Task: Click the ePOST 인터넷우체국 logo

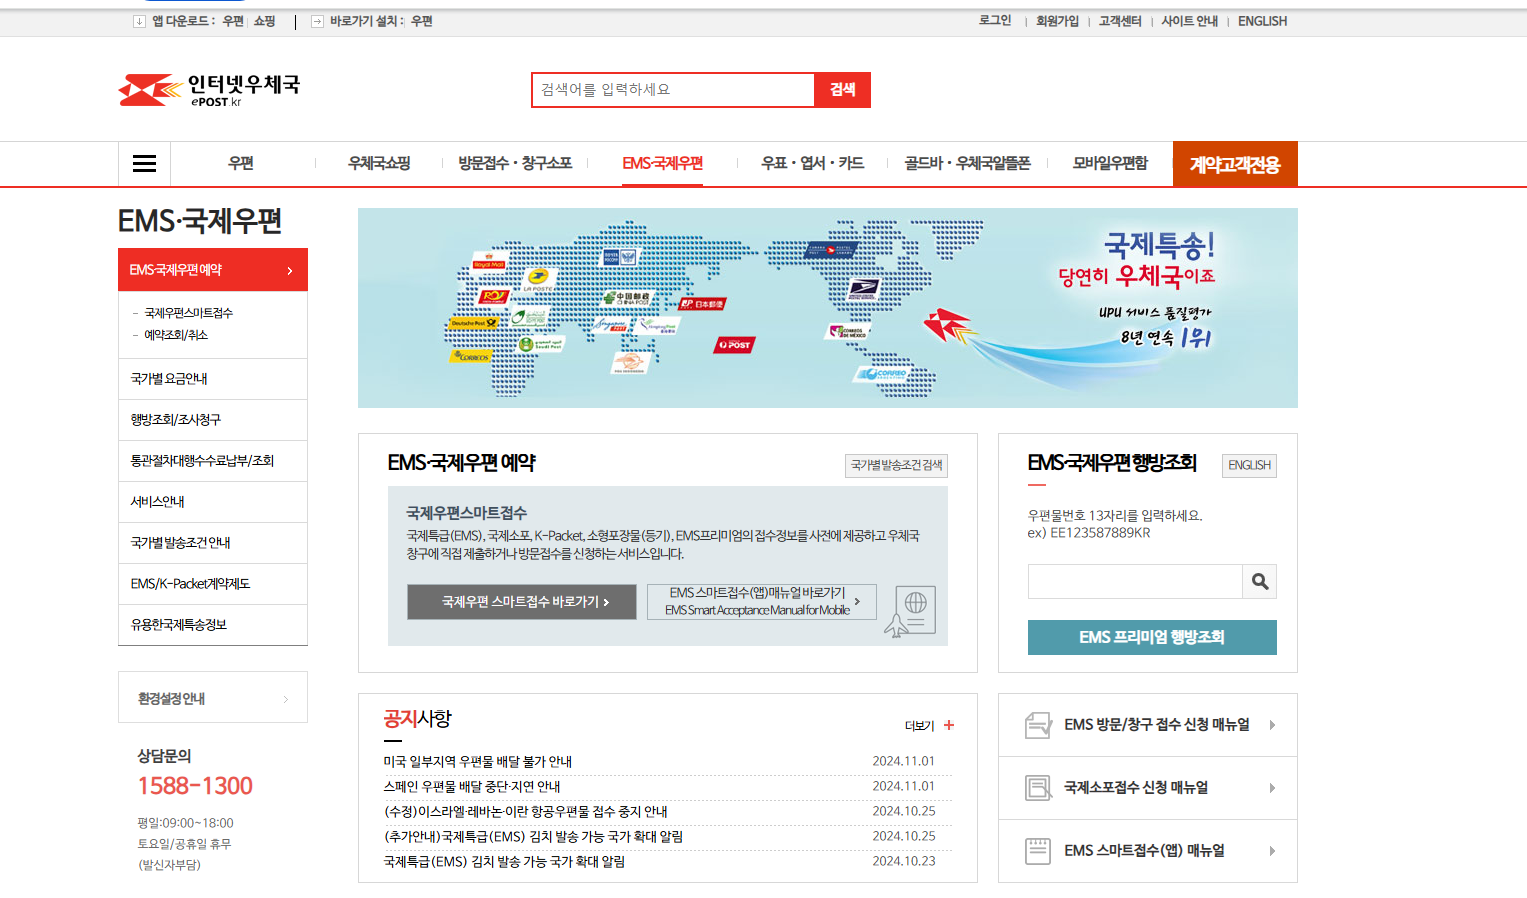Action: (x=209, y=90)
